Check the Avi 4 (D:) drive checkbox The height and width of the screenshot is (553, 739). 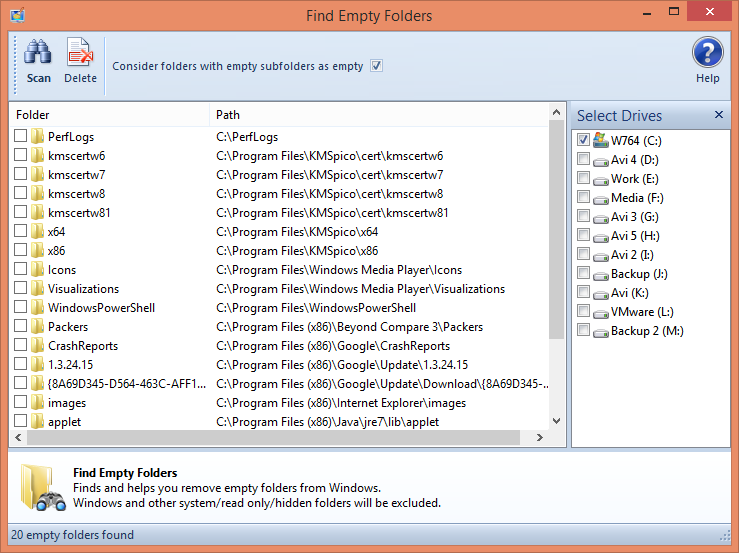[x=583, y=159]
